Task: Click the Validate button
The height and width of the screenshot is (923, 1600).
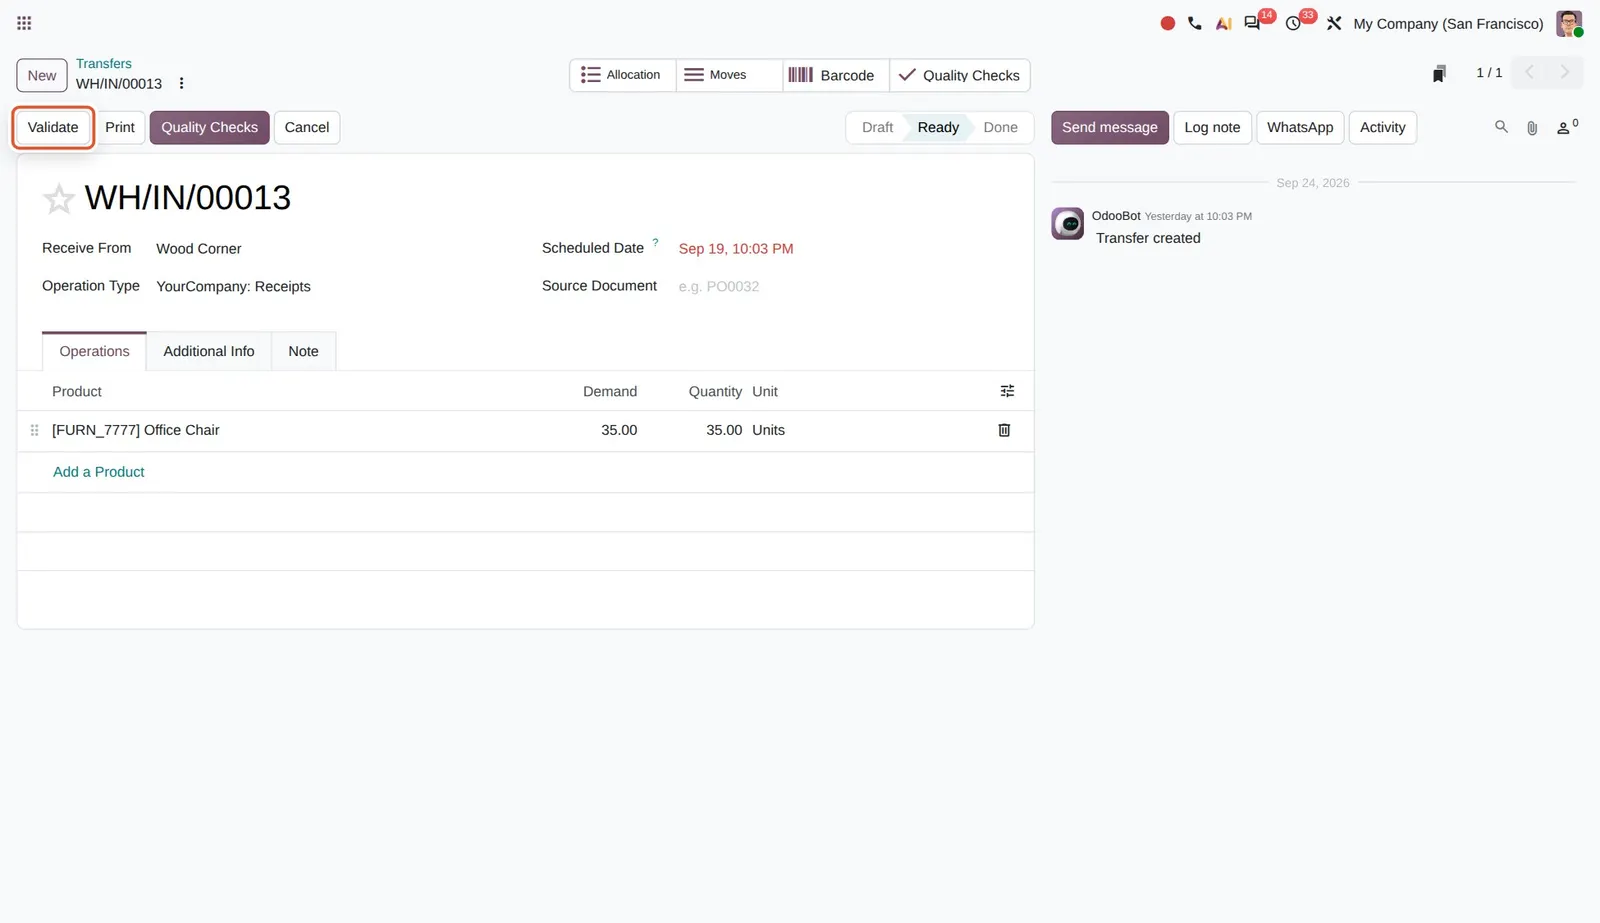Action: pyautogui.click(x=53, y=127)
